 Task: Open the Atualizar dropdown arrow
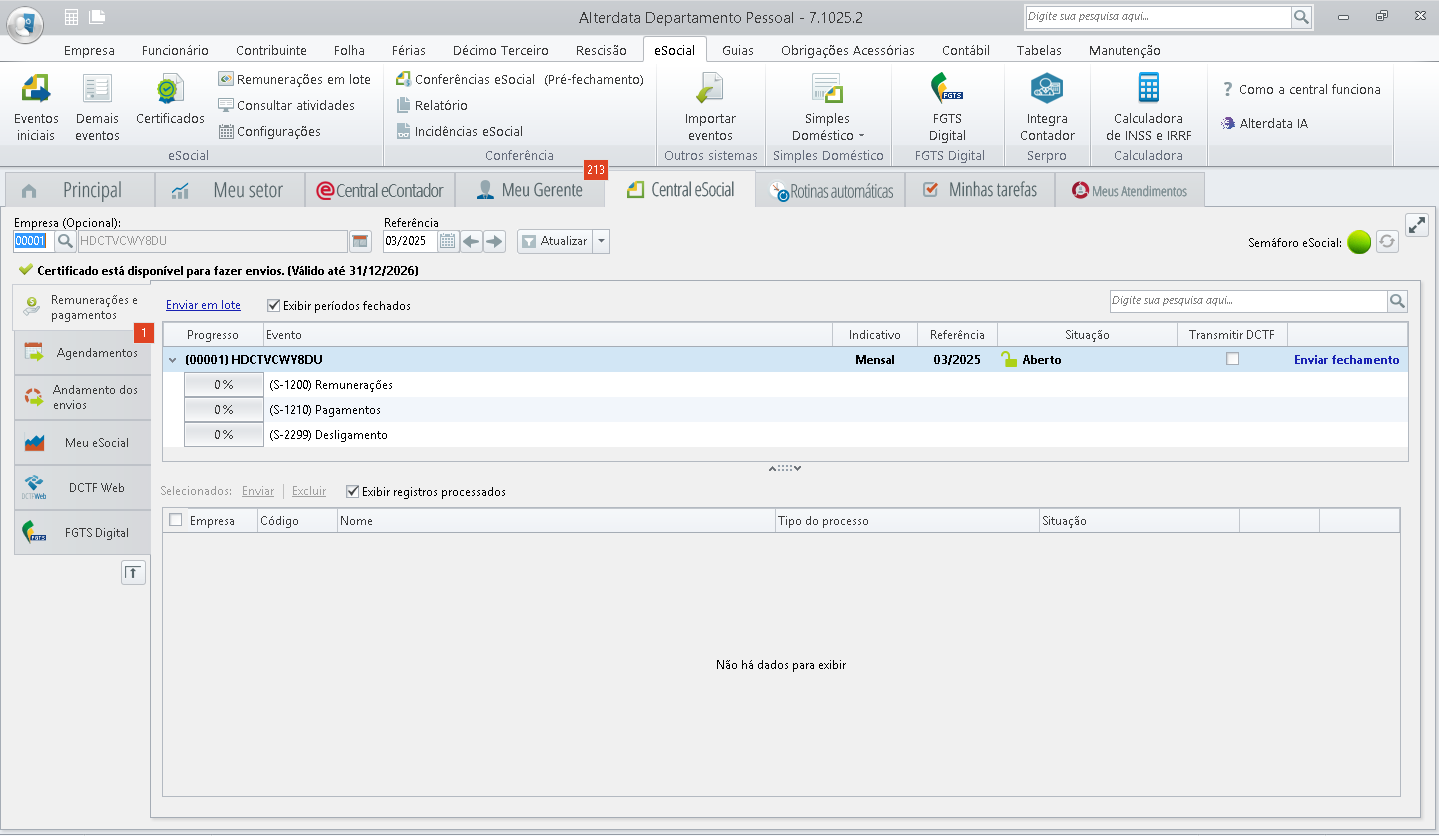pos(600,241)
